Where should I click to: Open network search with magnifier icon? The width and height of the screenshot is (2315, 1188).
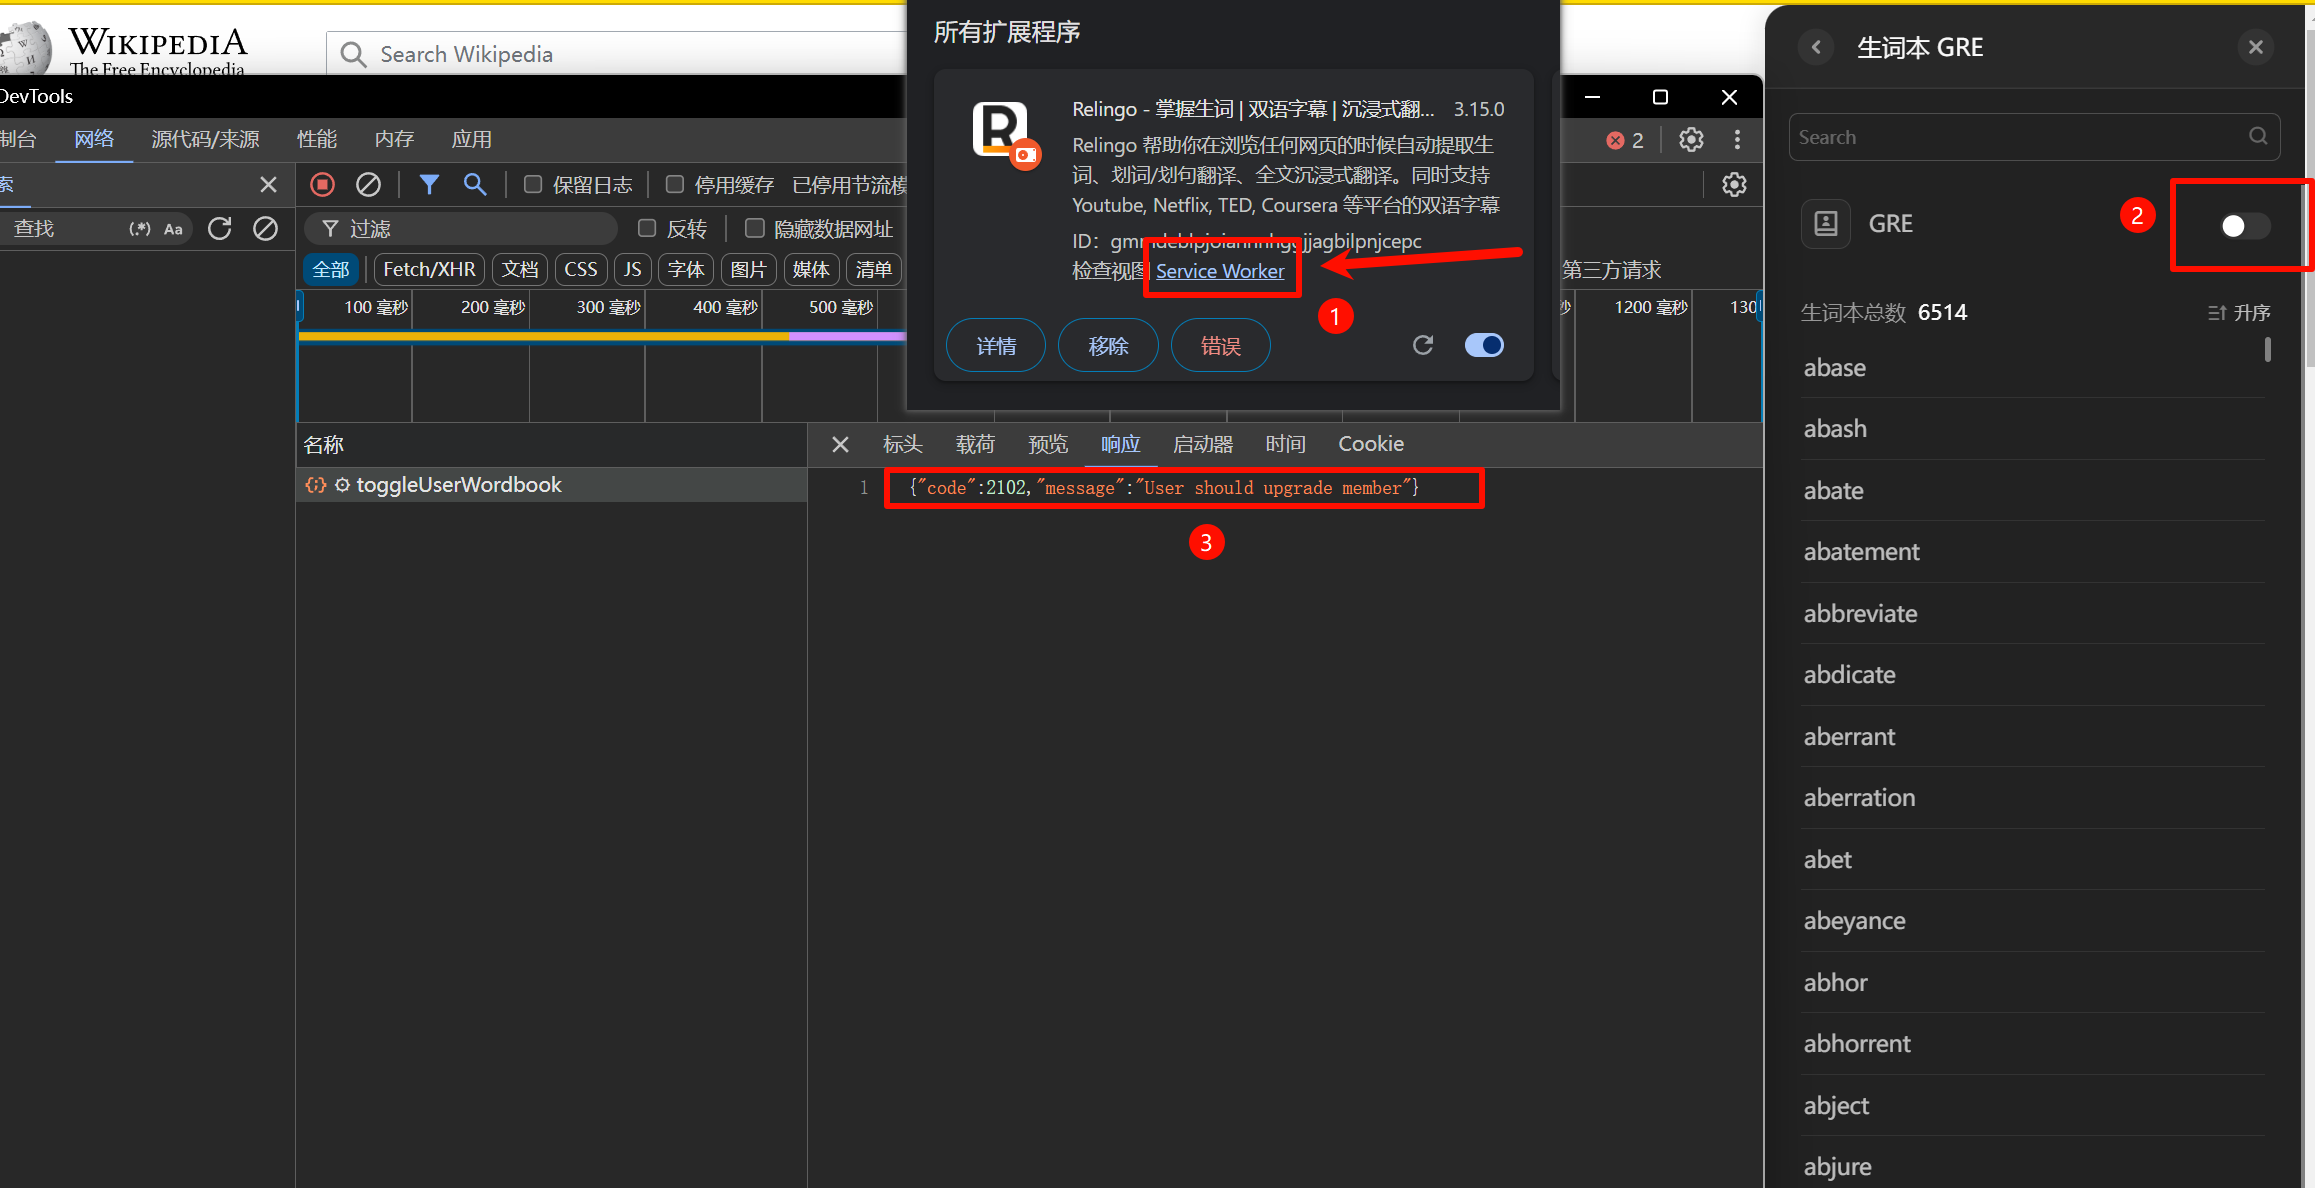[475, 184]
